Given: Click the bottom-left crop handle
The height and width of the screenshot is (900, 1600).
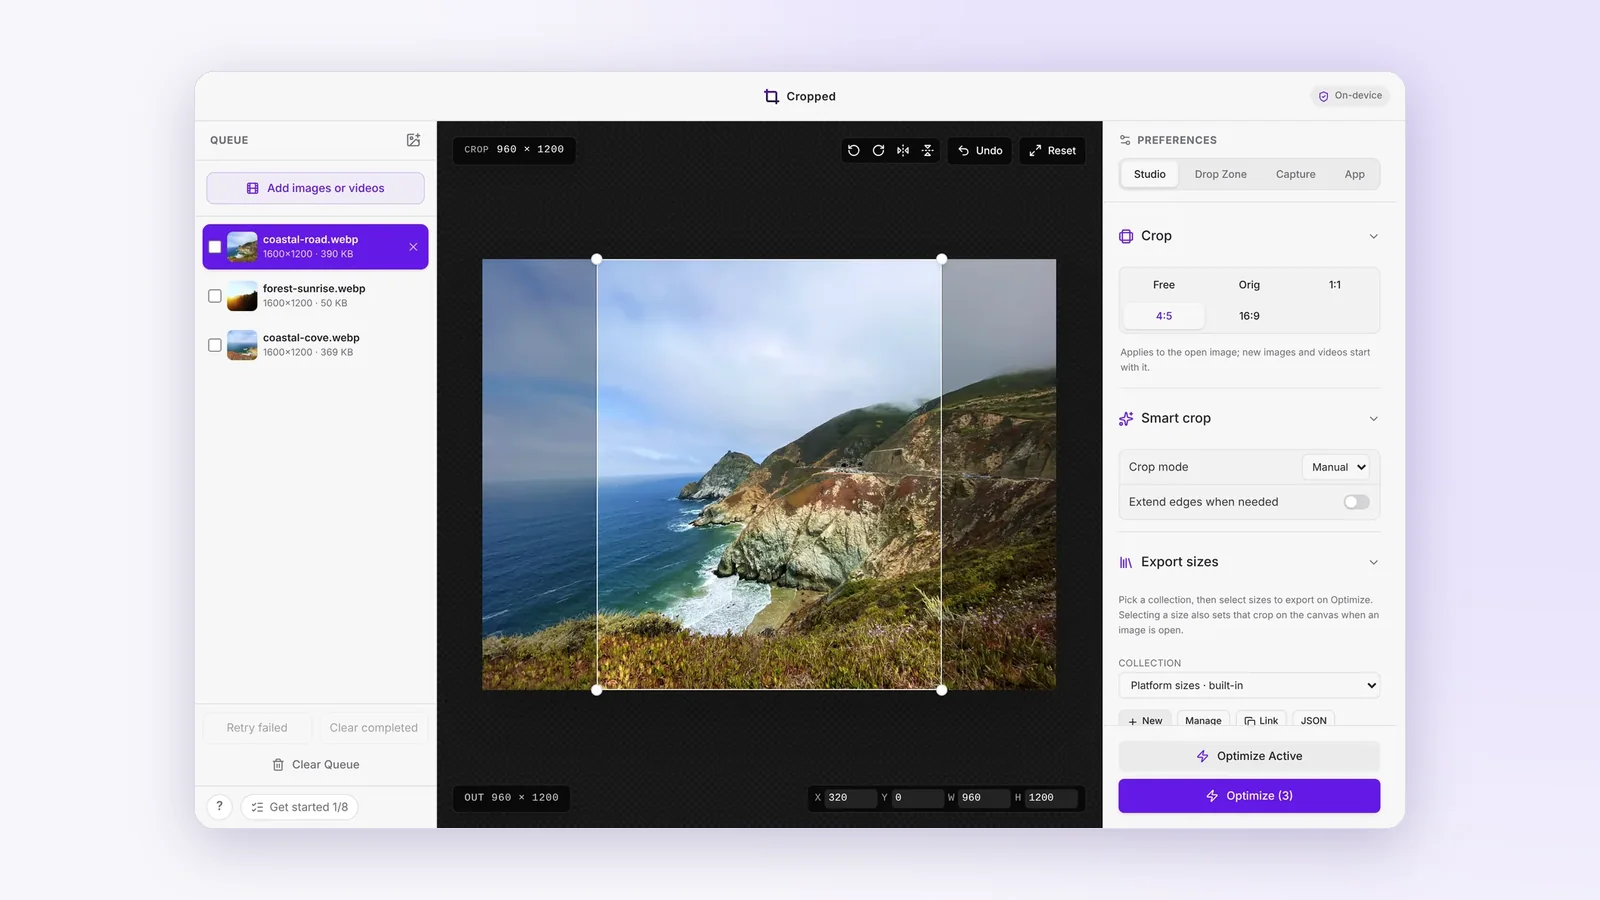Looking at the screenshot, I should [x=597, y=690].
